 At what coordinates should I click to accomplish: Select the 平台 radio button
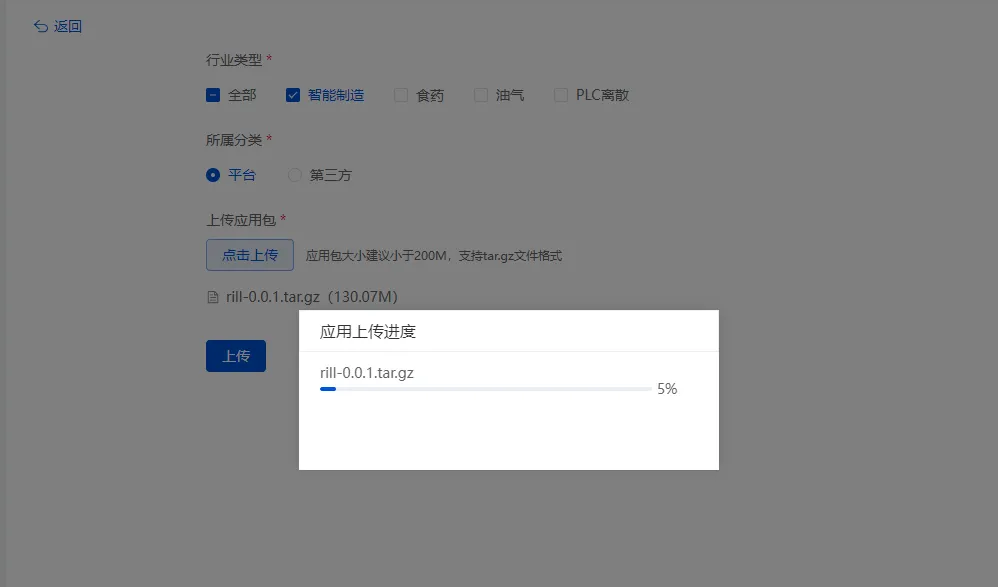click(212, 173)
